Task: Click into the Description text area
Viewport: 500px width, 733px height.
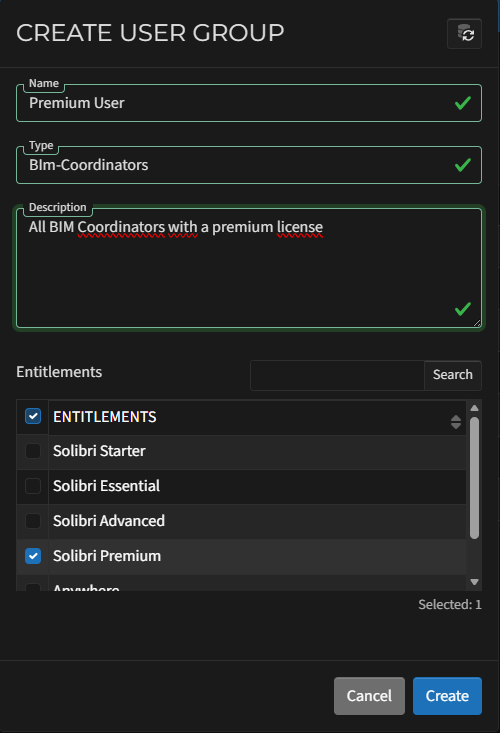Action: click(249, 268)
